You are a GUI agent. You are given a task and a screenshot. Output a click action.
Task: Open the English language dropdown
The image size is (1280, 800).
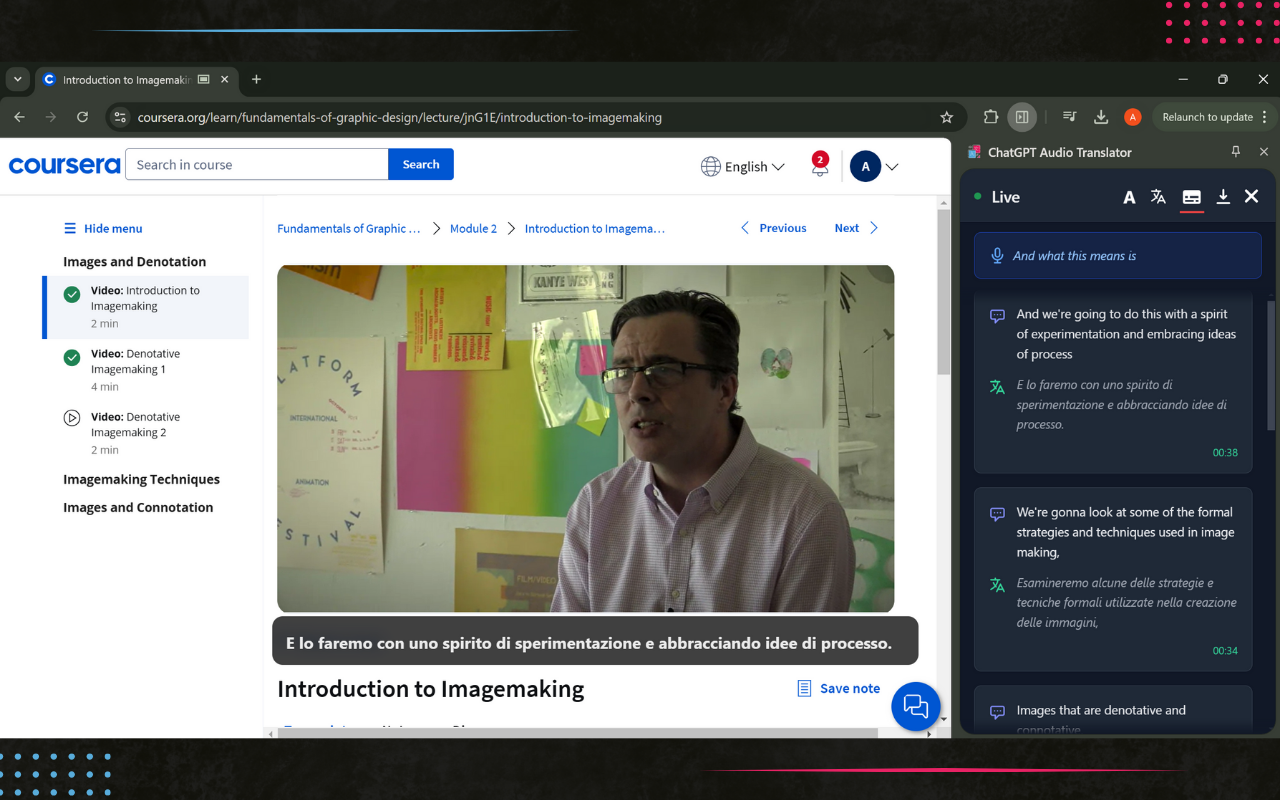pyautogui.click(x=743, y=167)
